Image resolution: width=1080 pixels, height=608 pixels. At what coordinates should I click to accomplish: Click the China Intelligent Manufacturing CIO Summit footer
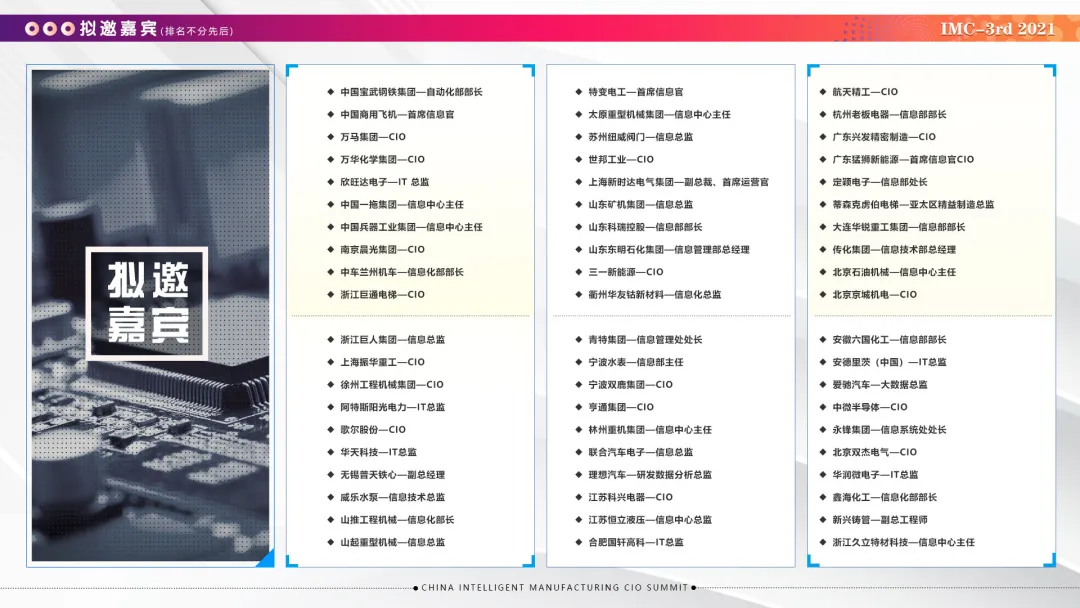(554, 587)
